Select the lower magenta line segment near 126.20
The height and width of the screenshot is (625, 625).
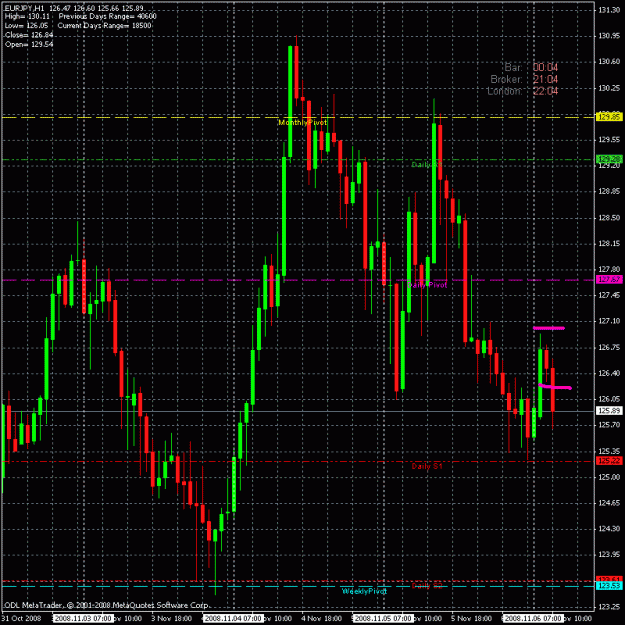point(555,387)
